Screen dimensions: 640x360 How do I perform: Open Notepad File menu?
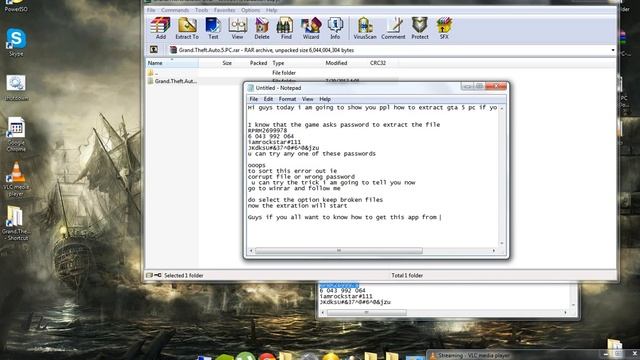tap(253, 99)
